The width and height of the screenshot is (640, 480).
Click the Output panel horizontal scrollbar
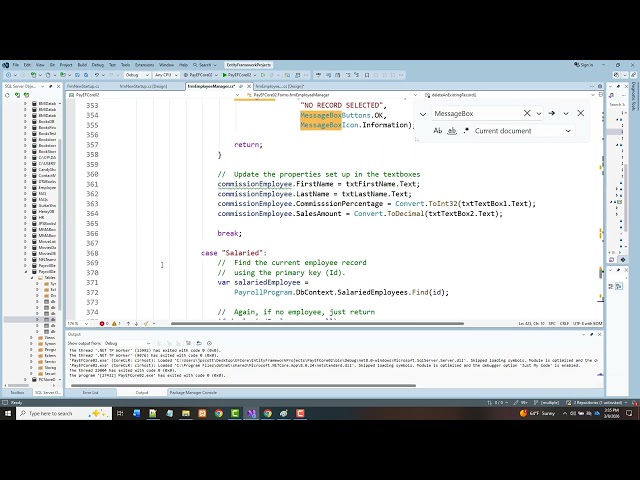tap(244, 385)
